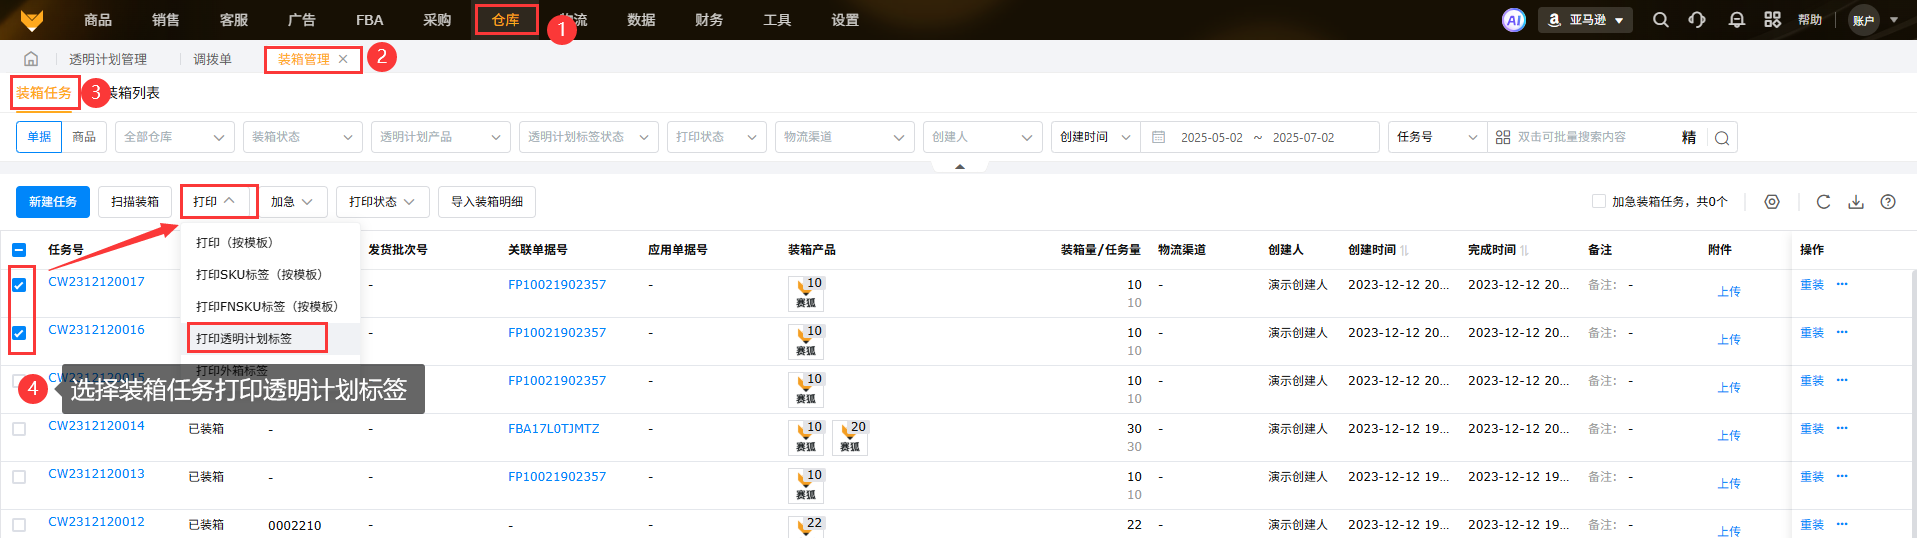Open the 透明计划产品 dropdown

tap(441, 137)
